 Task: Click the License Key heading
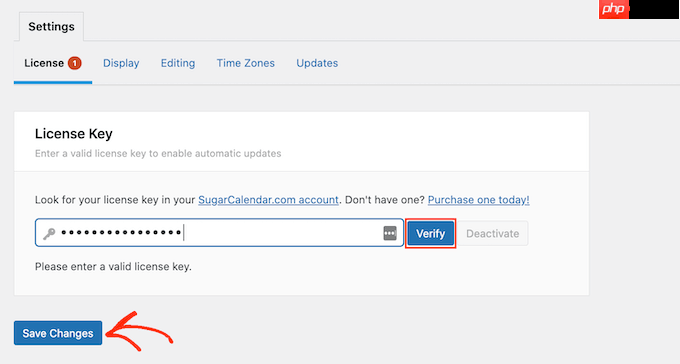click(x=74, y=134)
